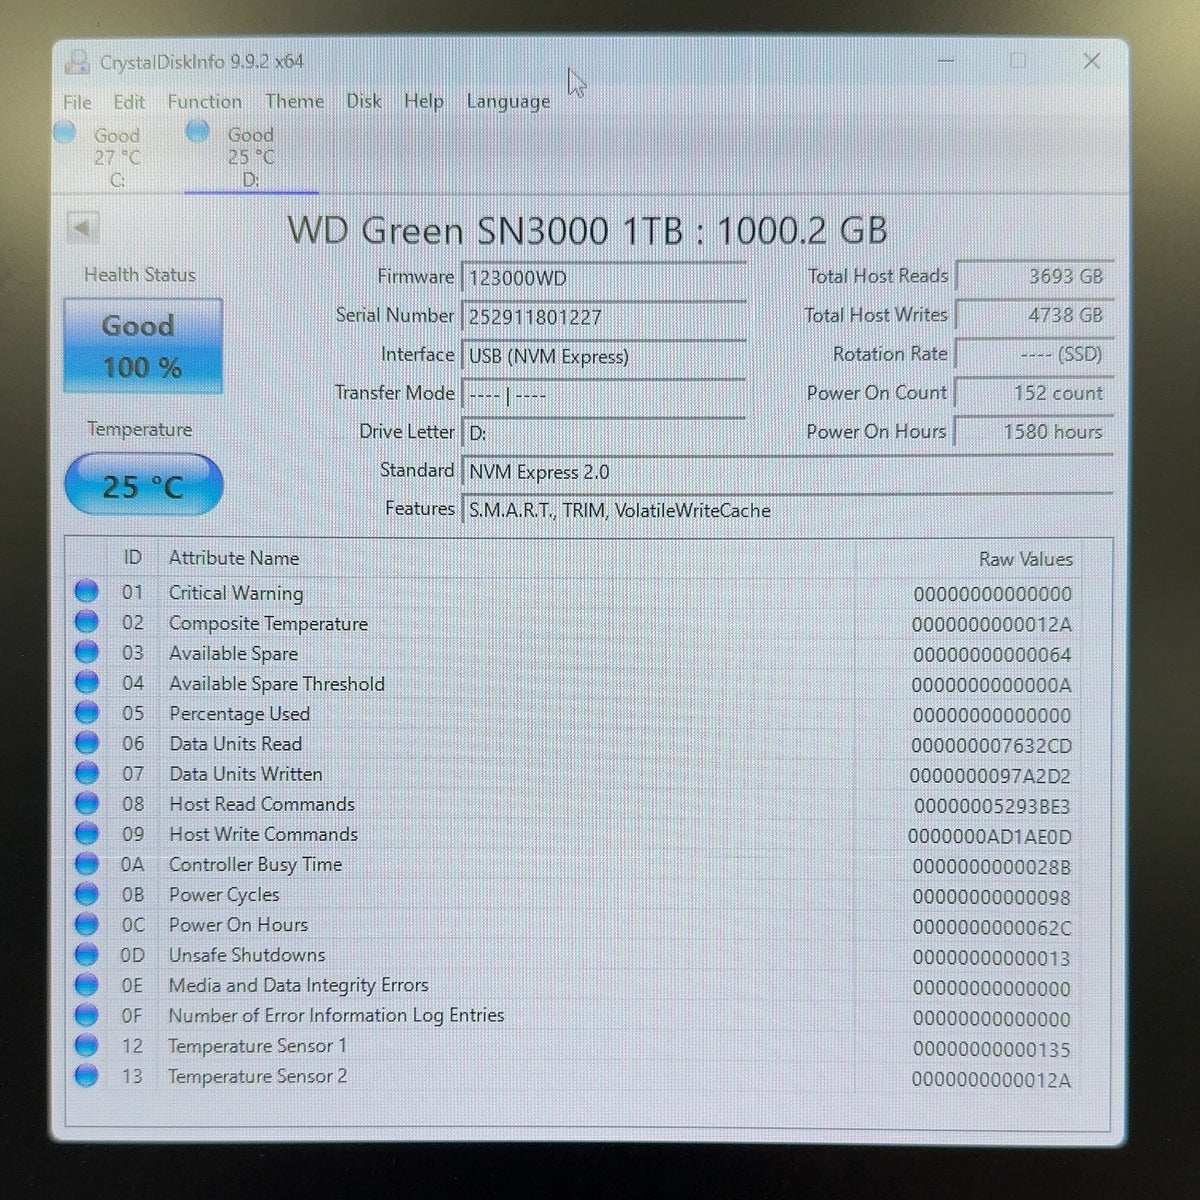Select the Unsafe Shutdowns attribute name
This screenshot has height=1200, width=1200.
point(247,955)
